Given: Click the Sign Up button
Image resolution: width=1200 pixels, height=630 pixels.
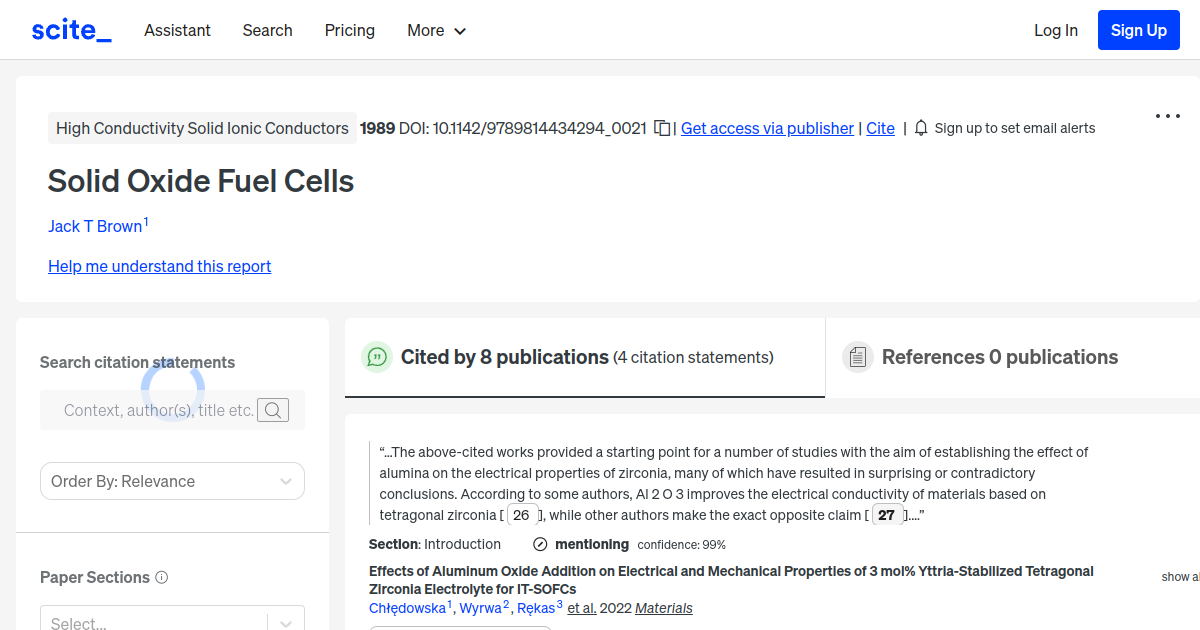Looking at the screenshot, I should tap(1138, 30).
